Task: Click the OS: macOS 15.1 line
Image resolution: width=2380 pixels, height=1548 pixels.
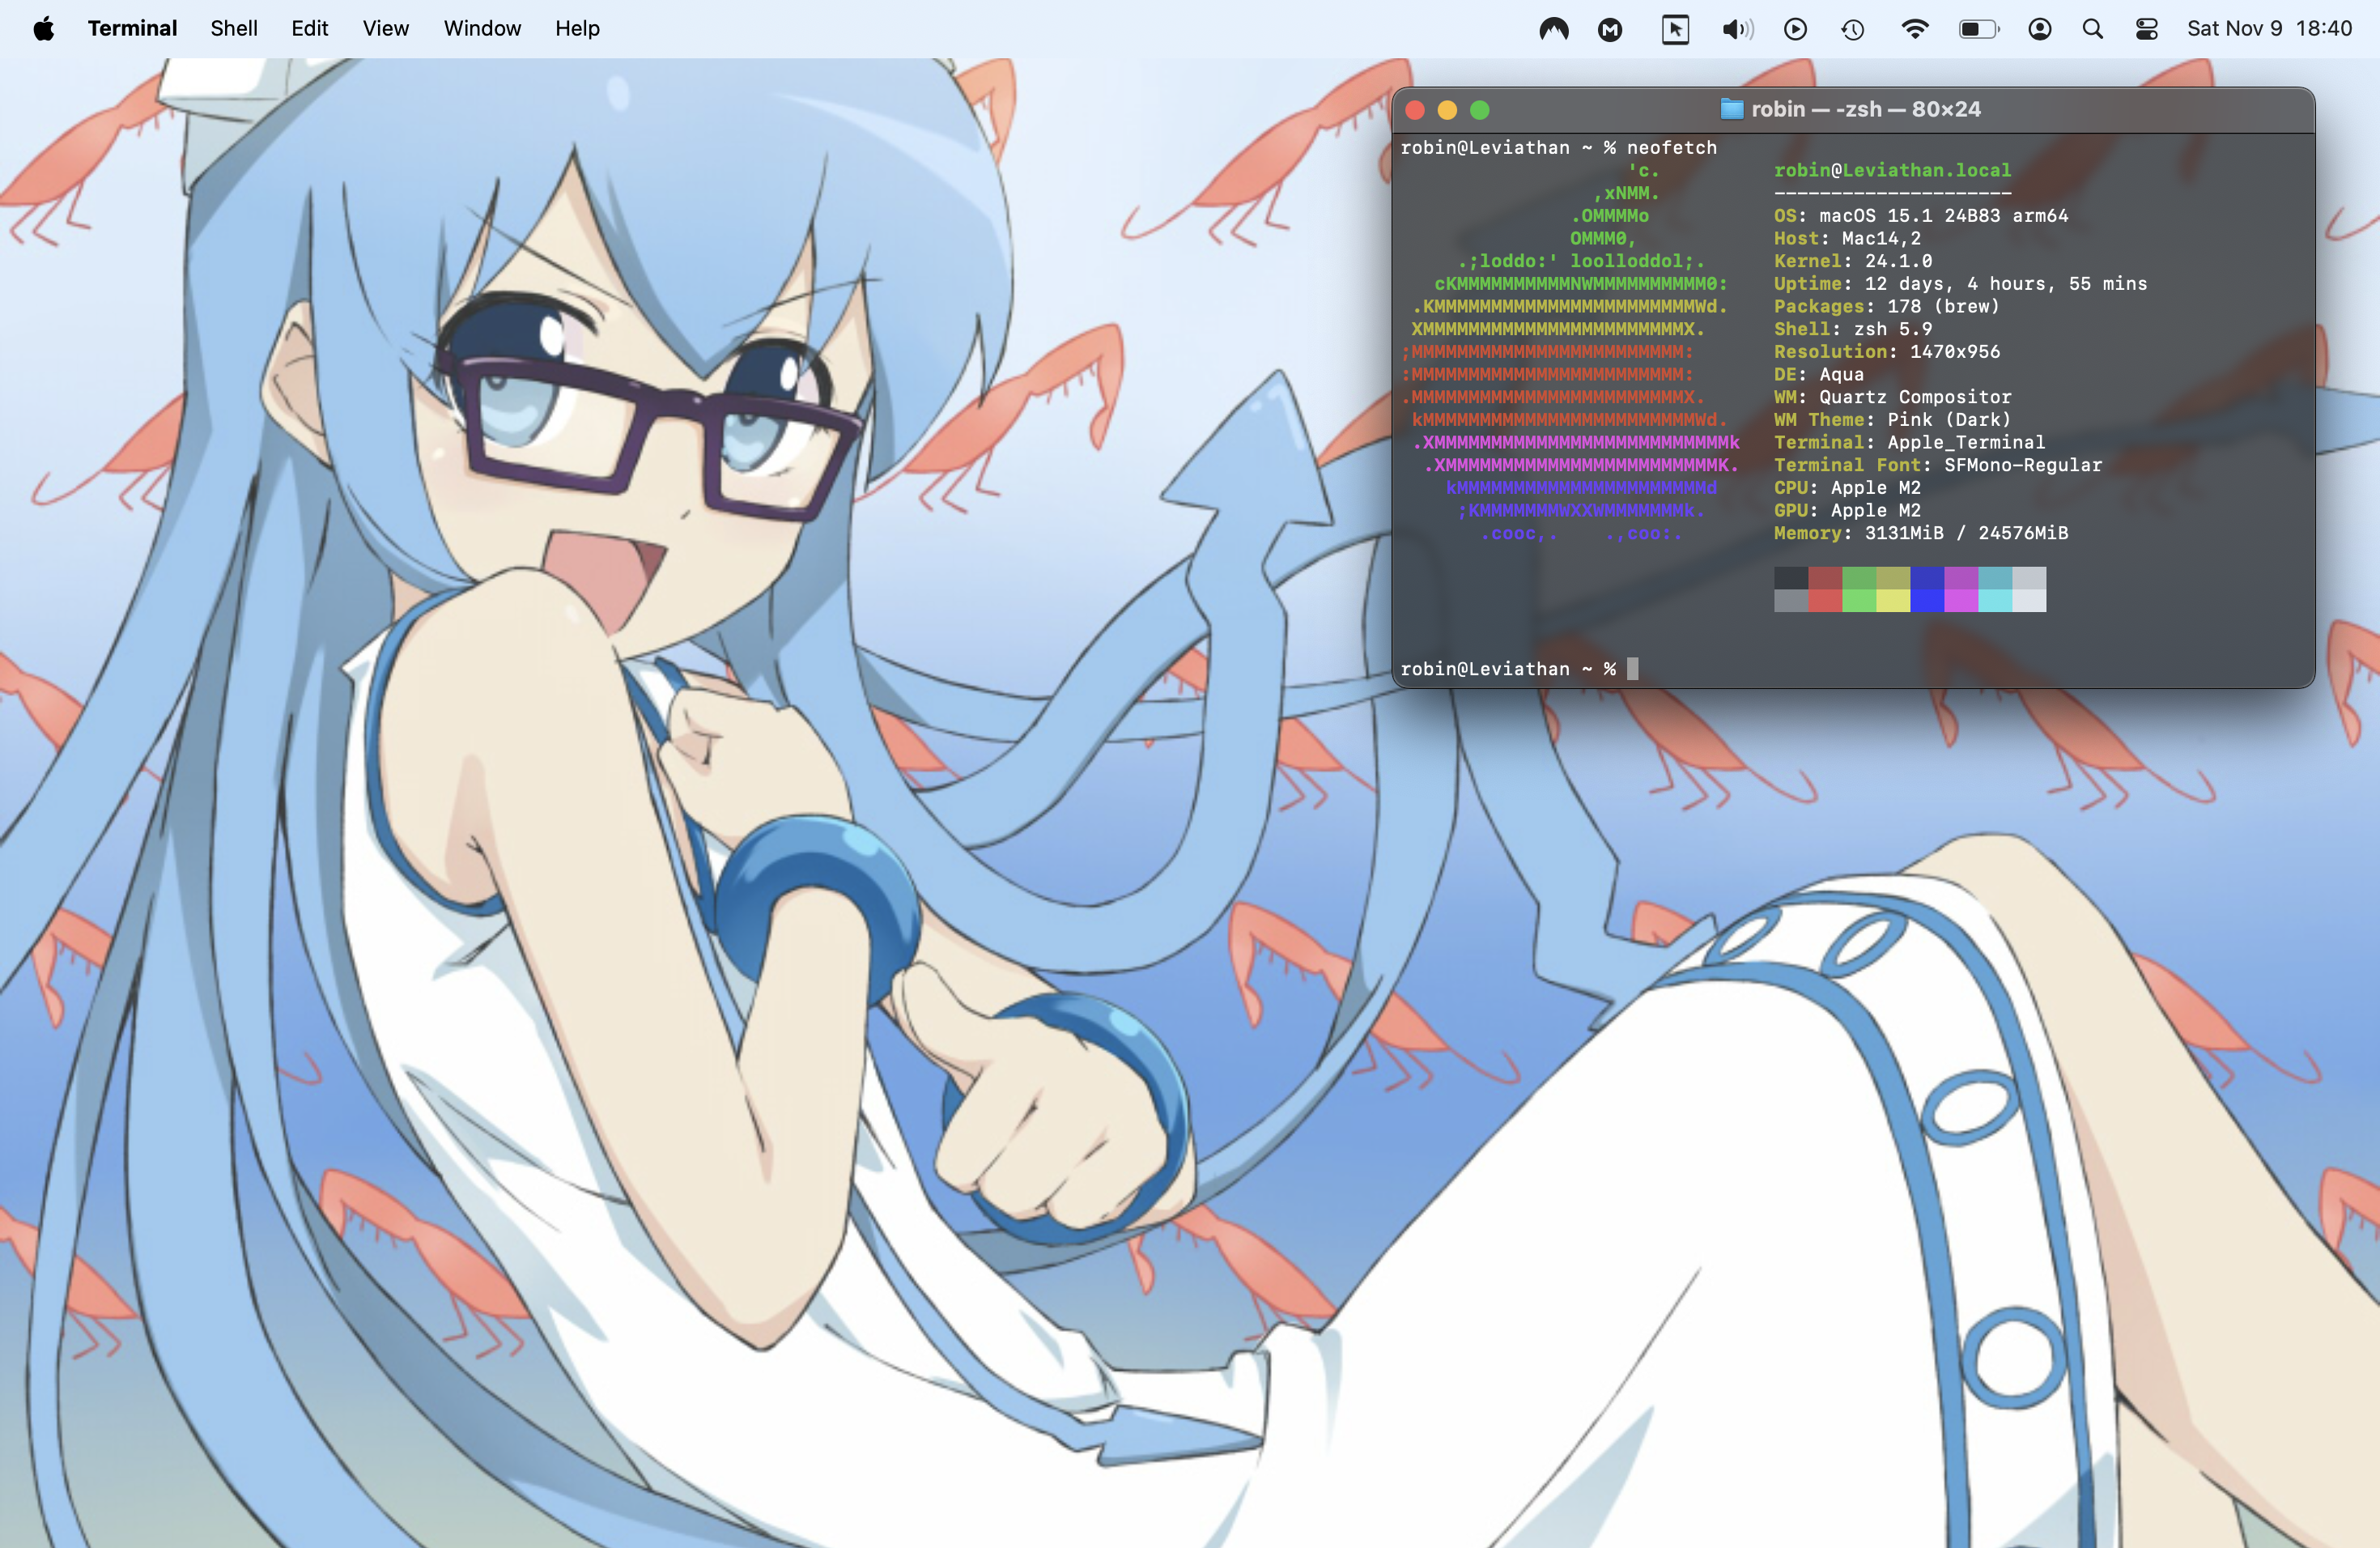Action: point(1921,216)
